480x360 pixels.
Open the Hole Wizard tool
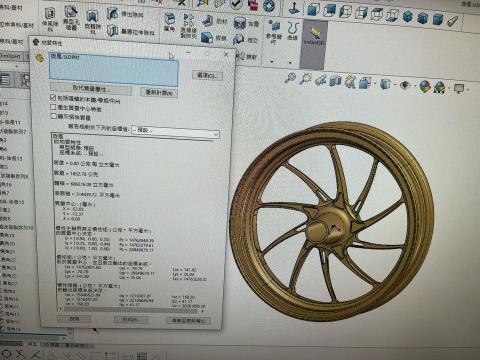pos(71,17)
